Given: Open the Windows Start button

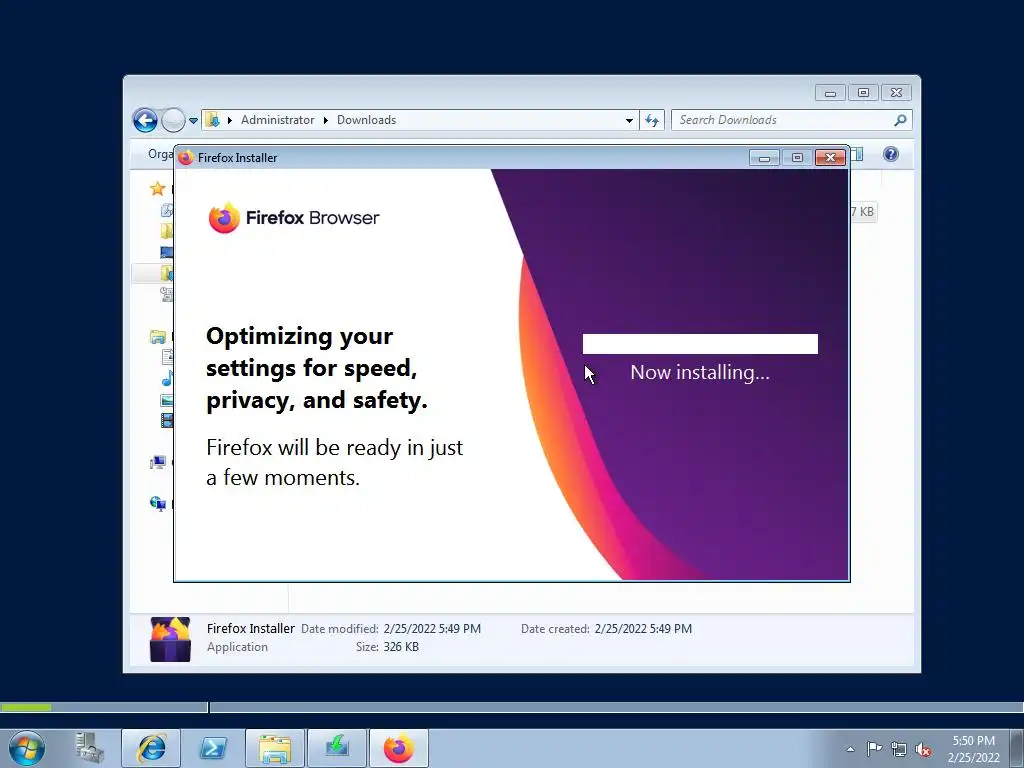Looking at the screenshot, I should [27, 748].
